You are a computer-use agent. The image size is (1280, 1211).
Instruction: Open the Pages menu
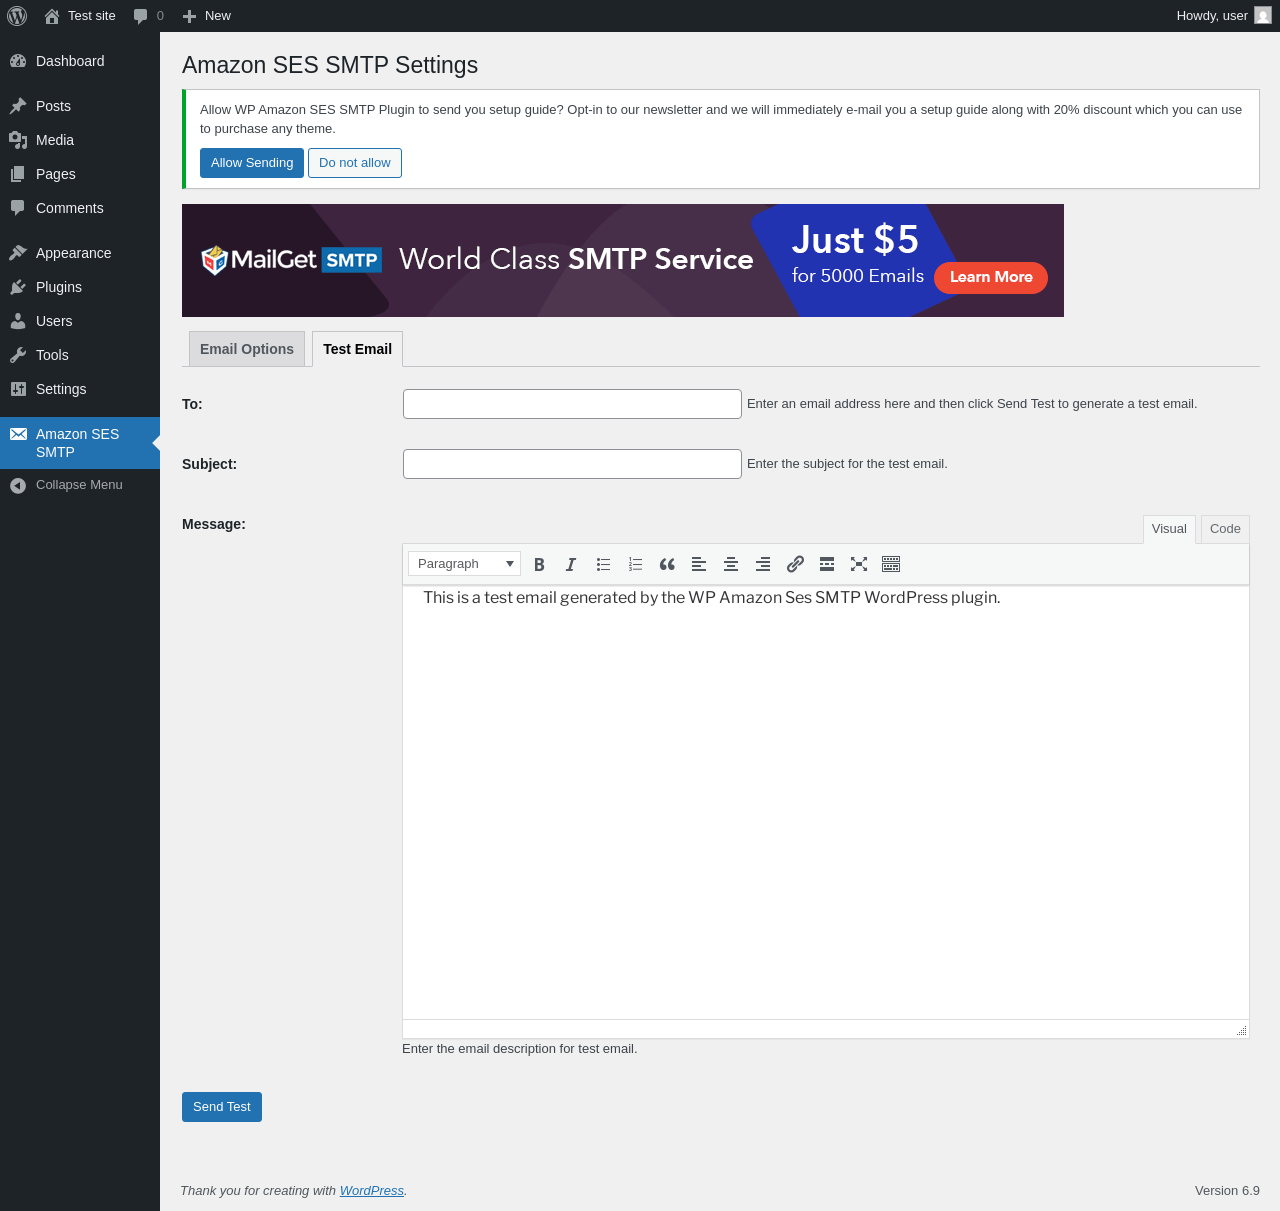coord(80,174)
